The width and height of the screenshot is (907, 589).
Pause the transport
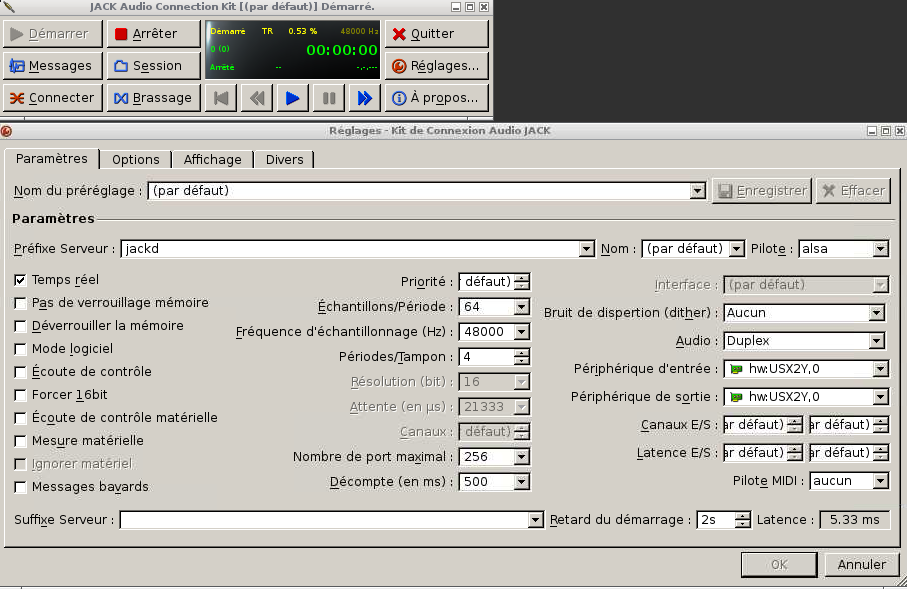pos(329,98)
